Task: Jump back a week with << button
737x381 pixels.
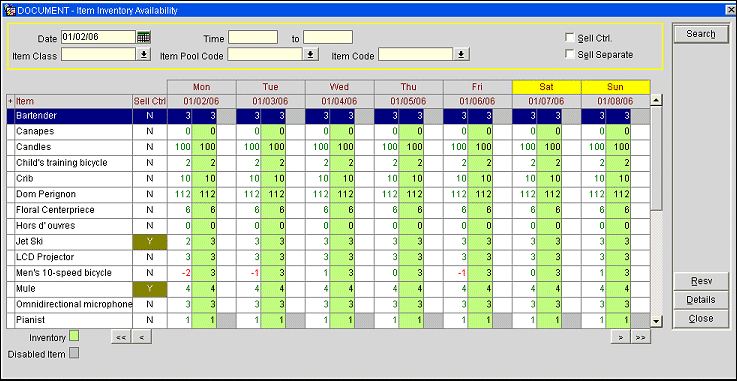Action: pos(121,337)
